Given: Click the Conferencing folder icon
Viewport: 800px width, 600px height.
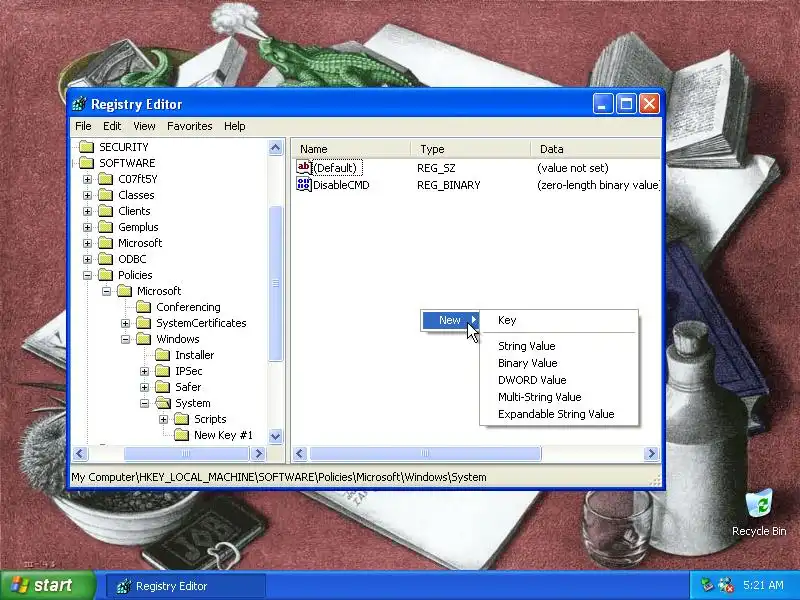Looking at the screenshot, I should (x=144, y=307).
